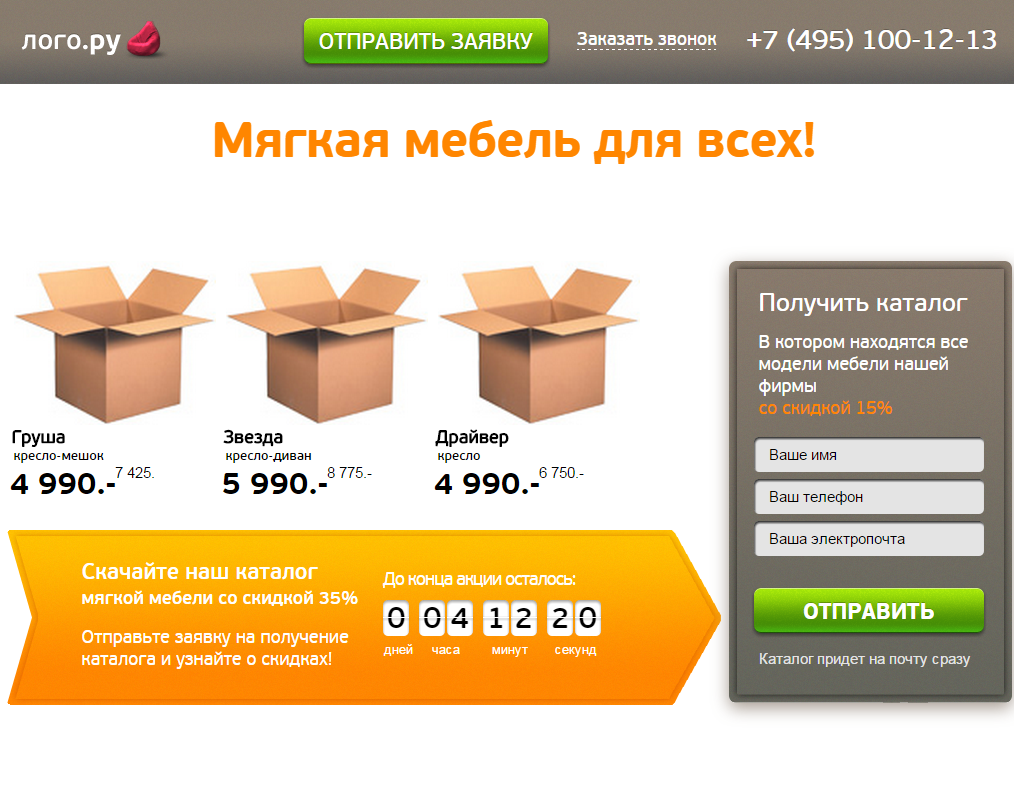Screen dimensions: 1014x794
Task: Click the phone number +7 (495) 100-12-13
Action: coord(871,40)
